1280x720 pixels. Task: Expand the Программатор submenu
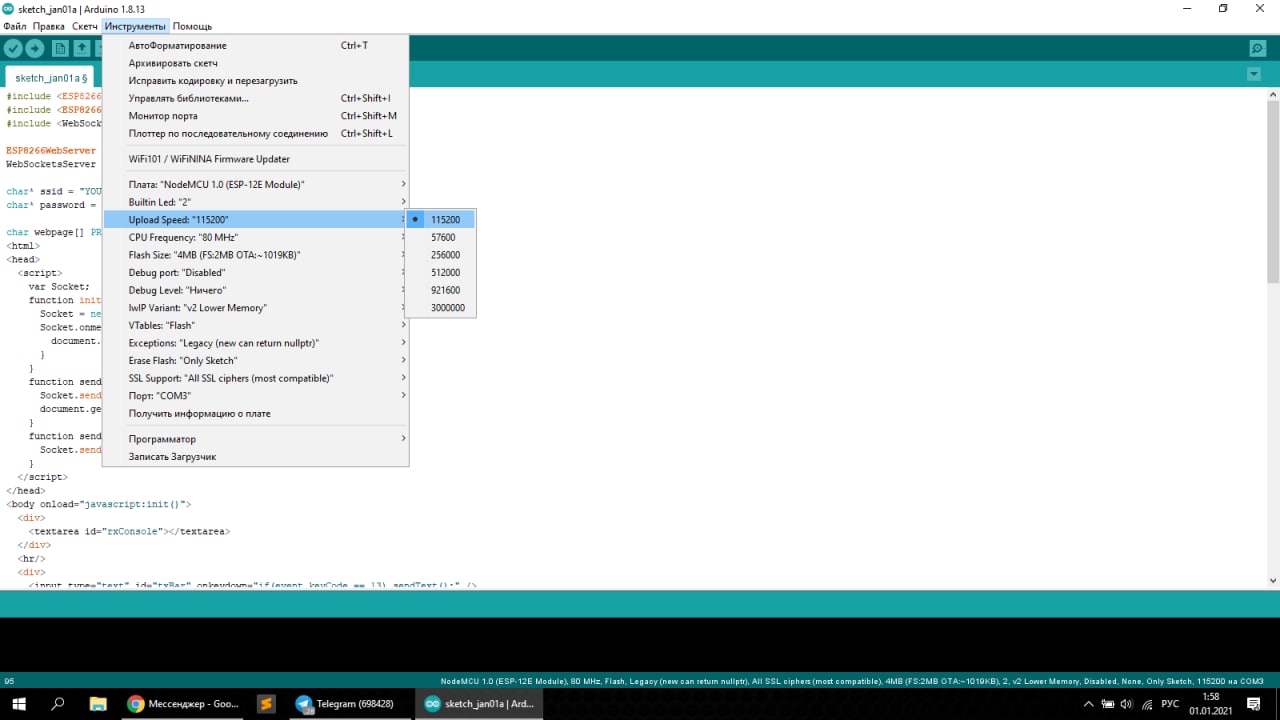tap(256, 439)
